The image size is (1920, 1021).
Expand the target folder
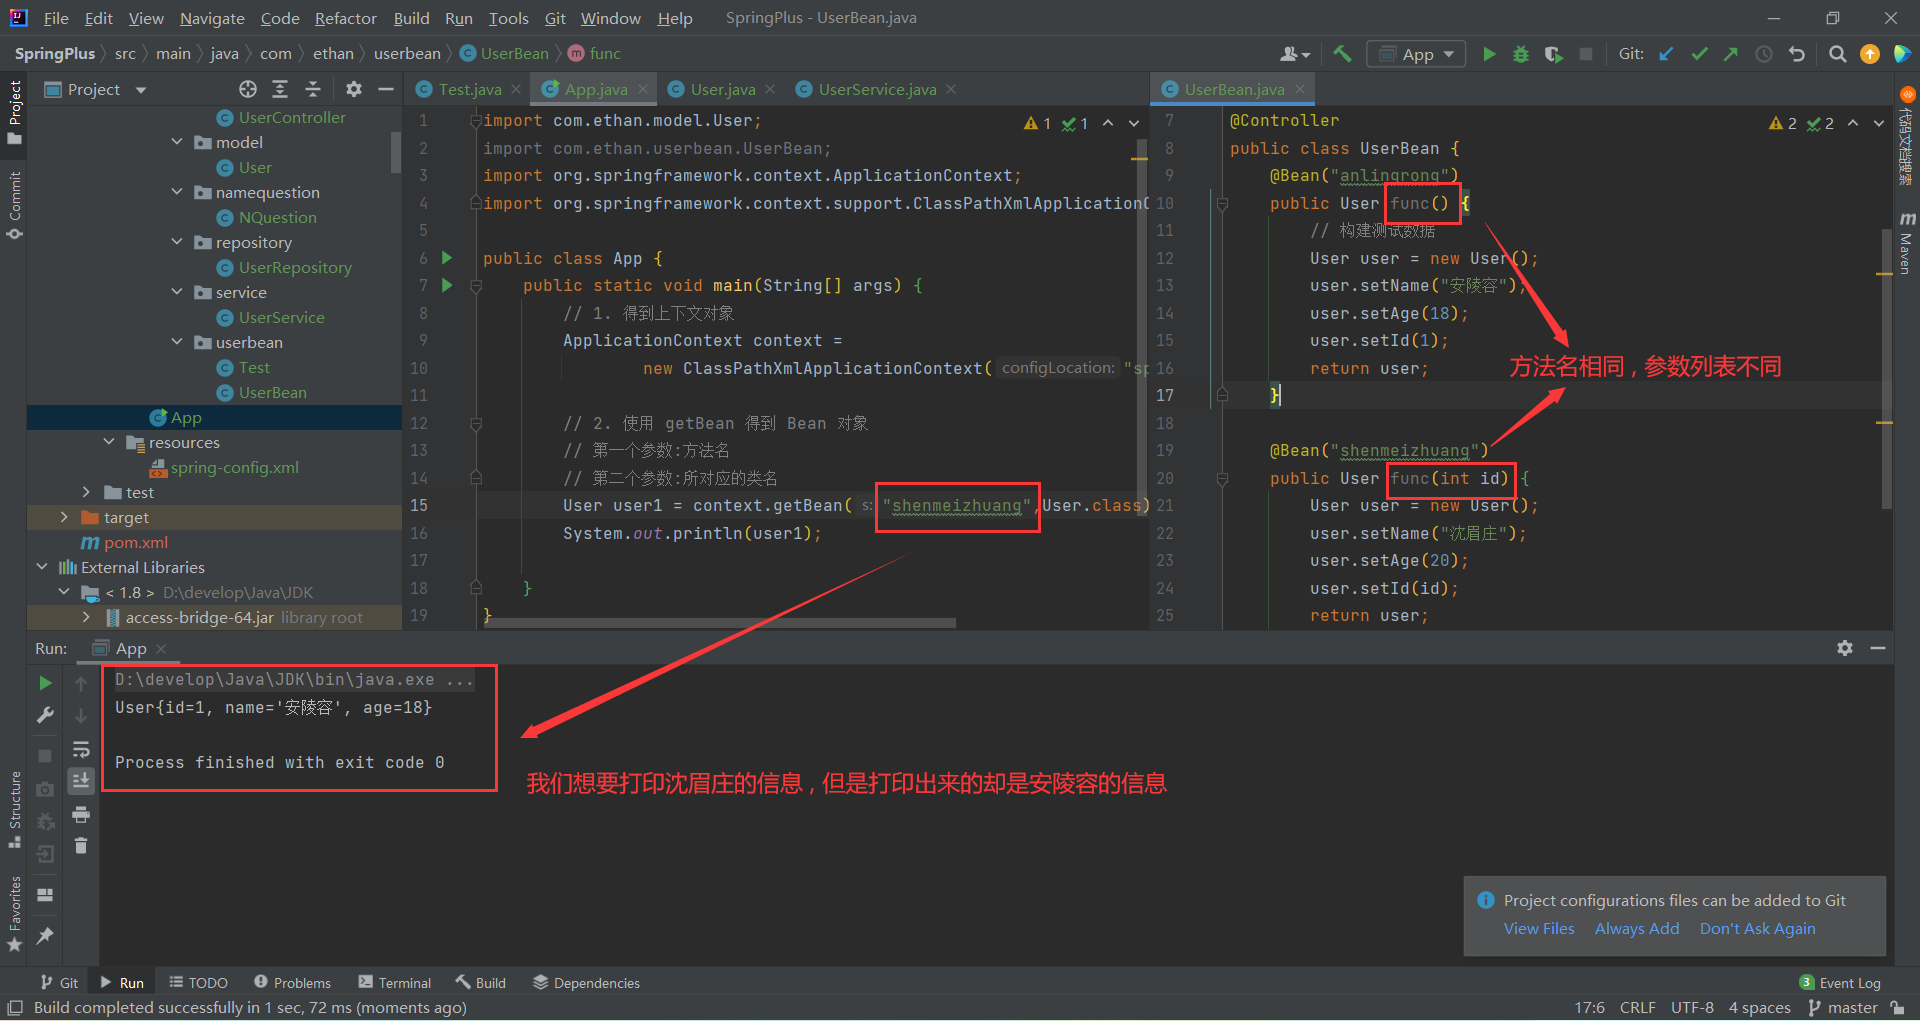(65, 517)
